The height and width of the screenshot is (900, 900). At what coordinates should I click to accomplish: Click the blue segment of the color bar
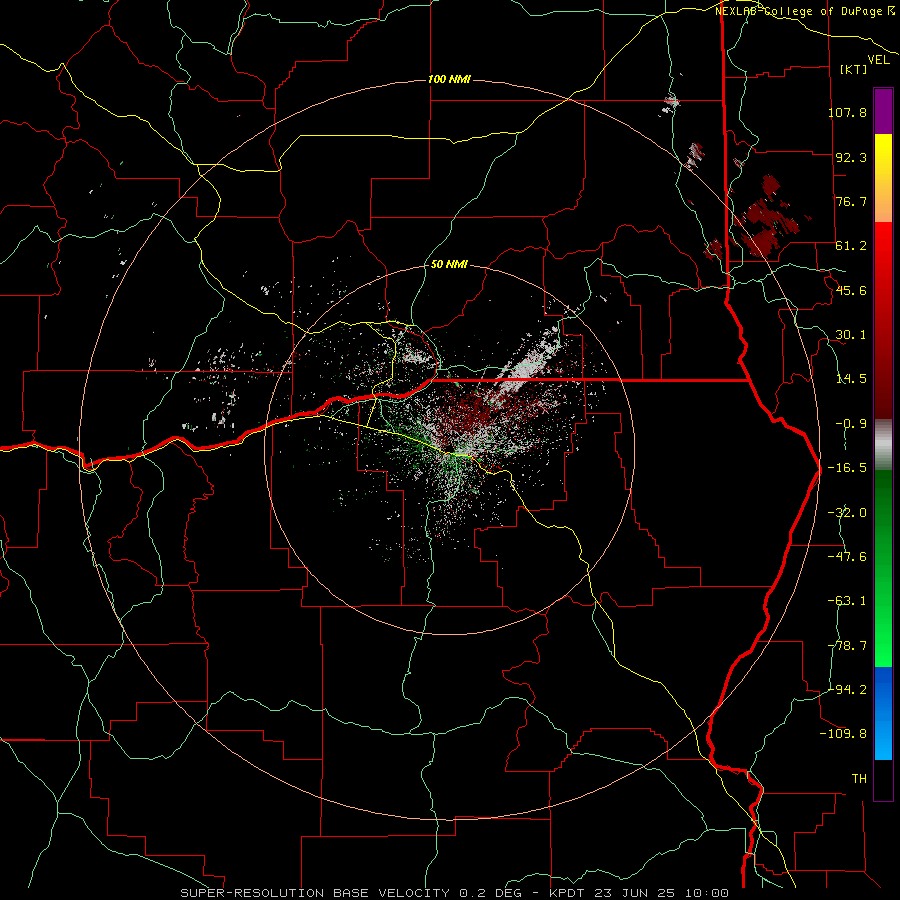pyautogui.click(x=883, y=713)
